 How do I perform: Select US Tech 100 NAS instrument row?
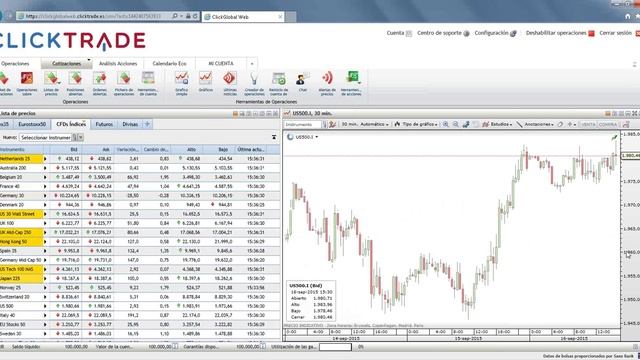(x=140, y=269)
